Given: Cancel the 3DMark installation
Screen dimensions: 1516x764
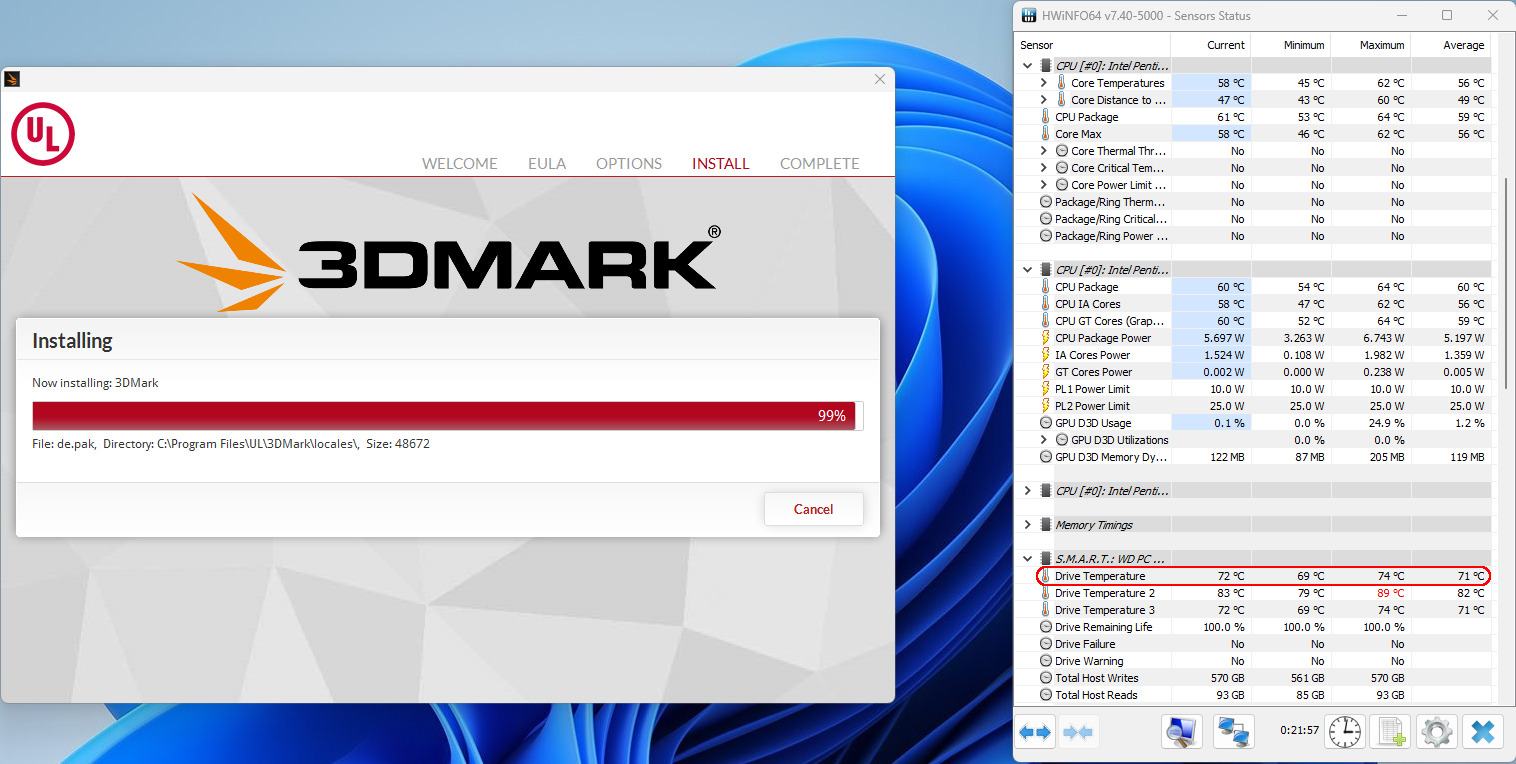Looking at the screenshot, I should [x=813, y=509].
